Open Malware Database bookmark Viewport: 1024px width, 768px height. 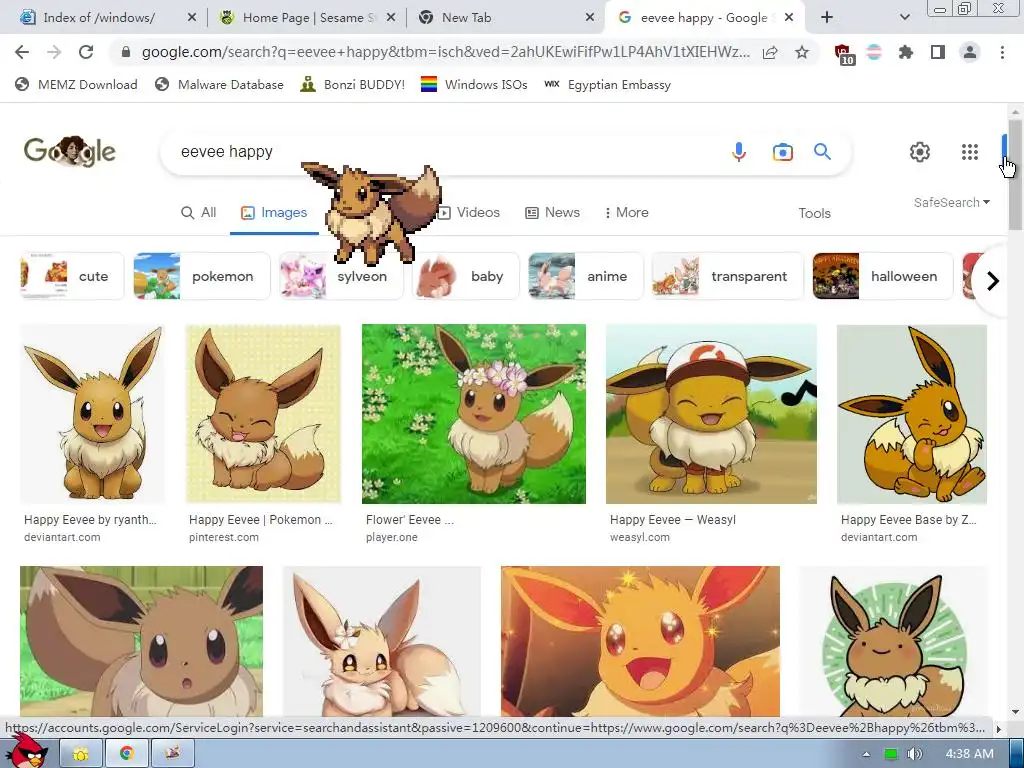coord(219,85)
